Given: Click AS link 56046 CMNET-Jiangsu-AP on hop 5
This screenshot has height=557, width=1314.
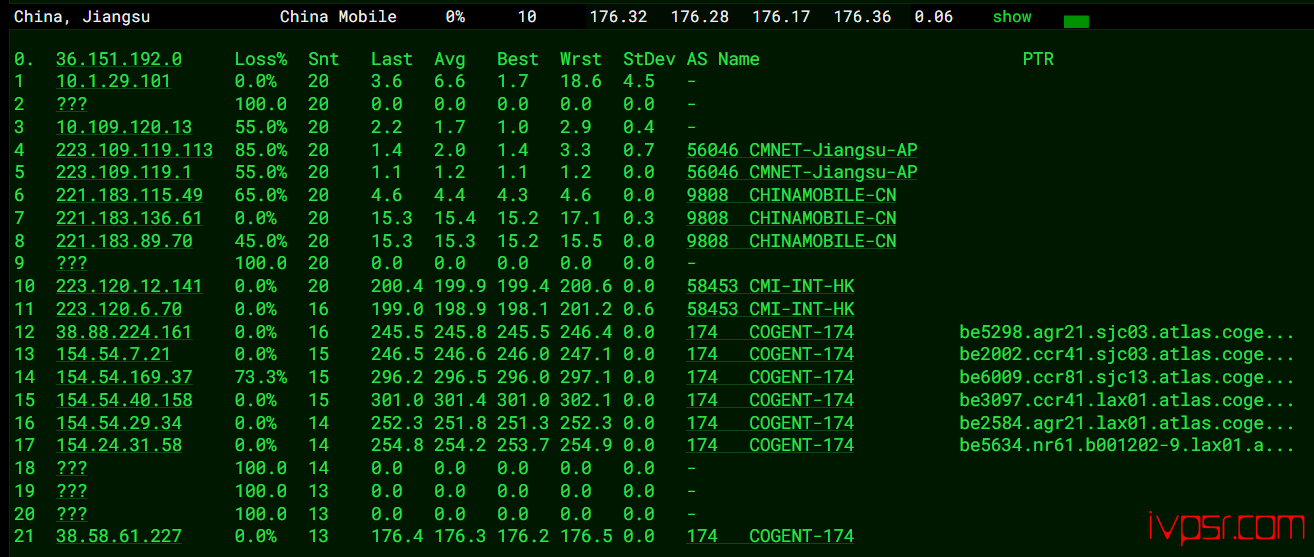Looking at the screenshot, I should (802, 172).
